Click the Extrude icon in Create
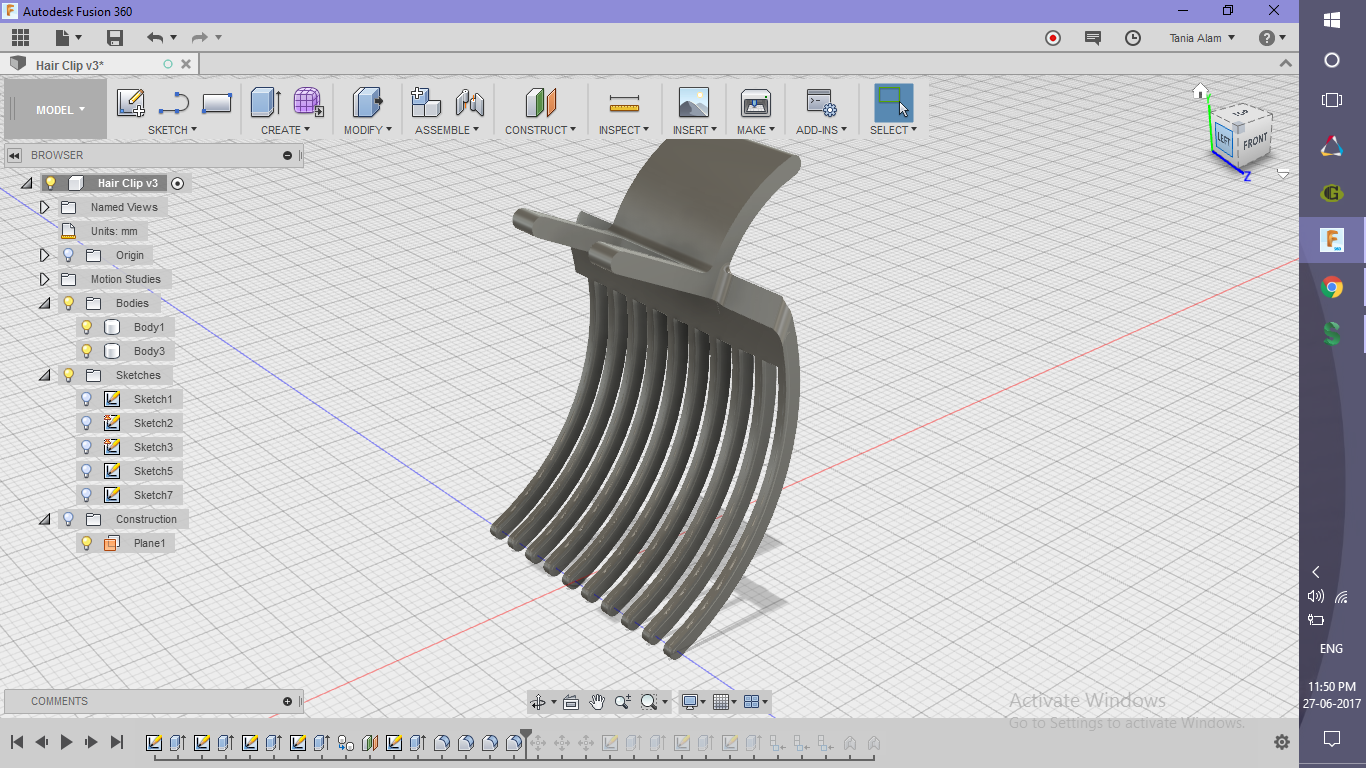The width and height of the screenshot is (1366, 768). [x=265, y=102]
